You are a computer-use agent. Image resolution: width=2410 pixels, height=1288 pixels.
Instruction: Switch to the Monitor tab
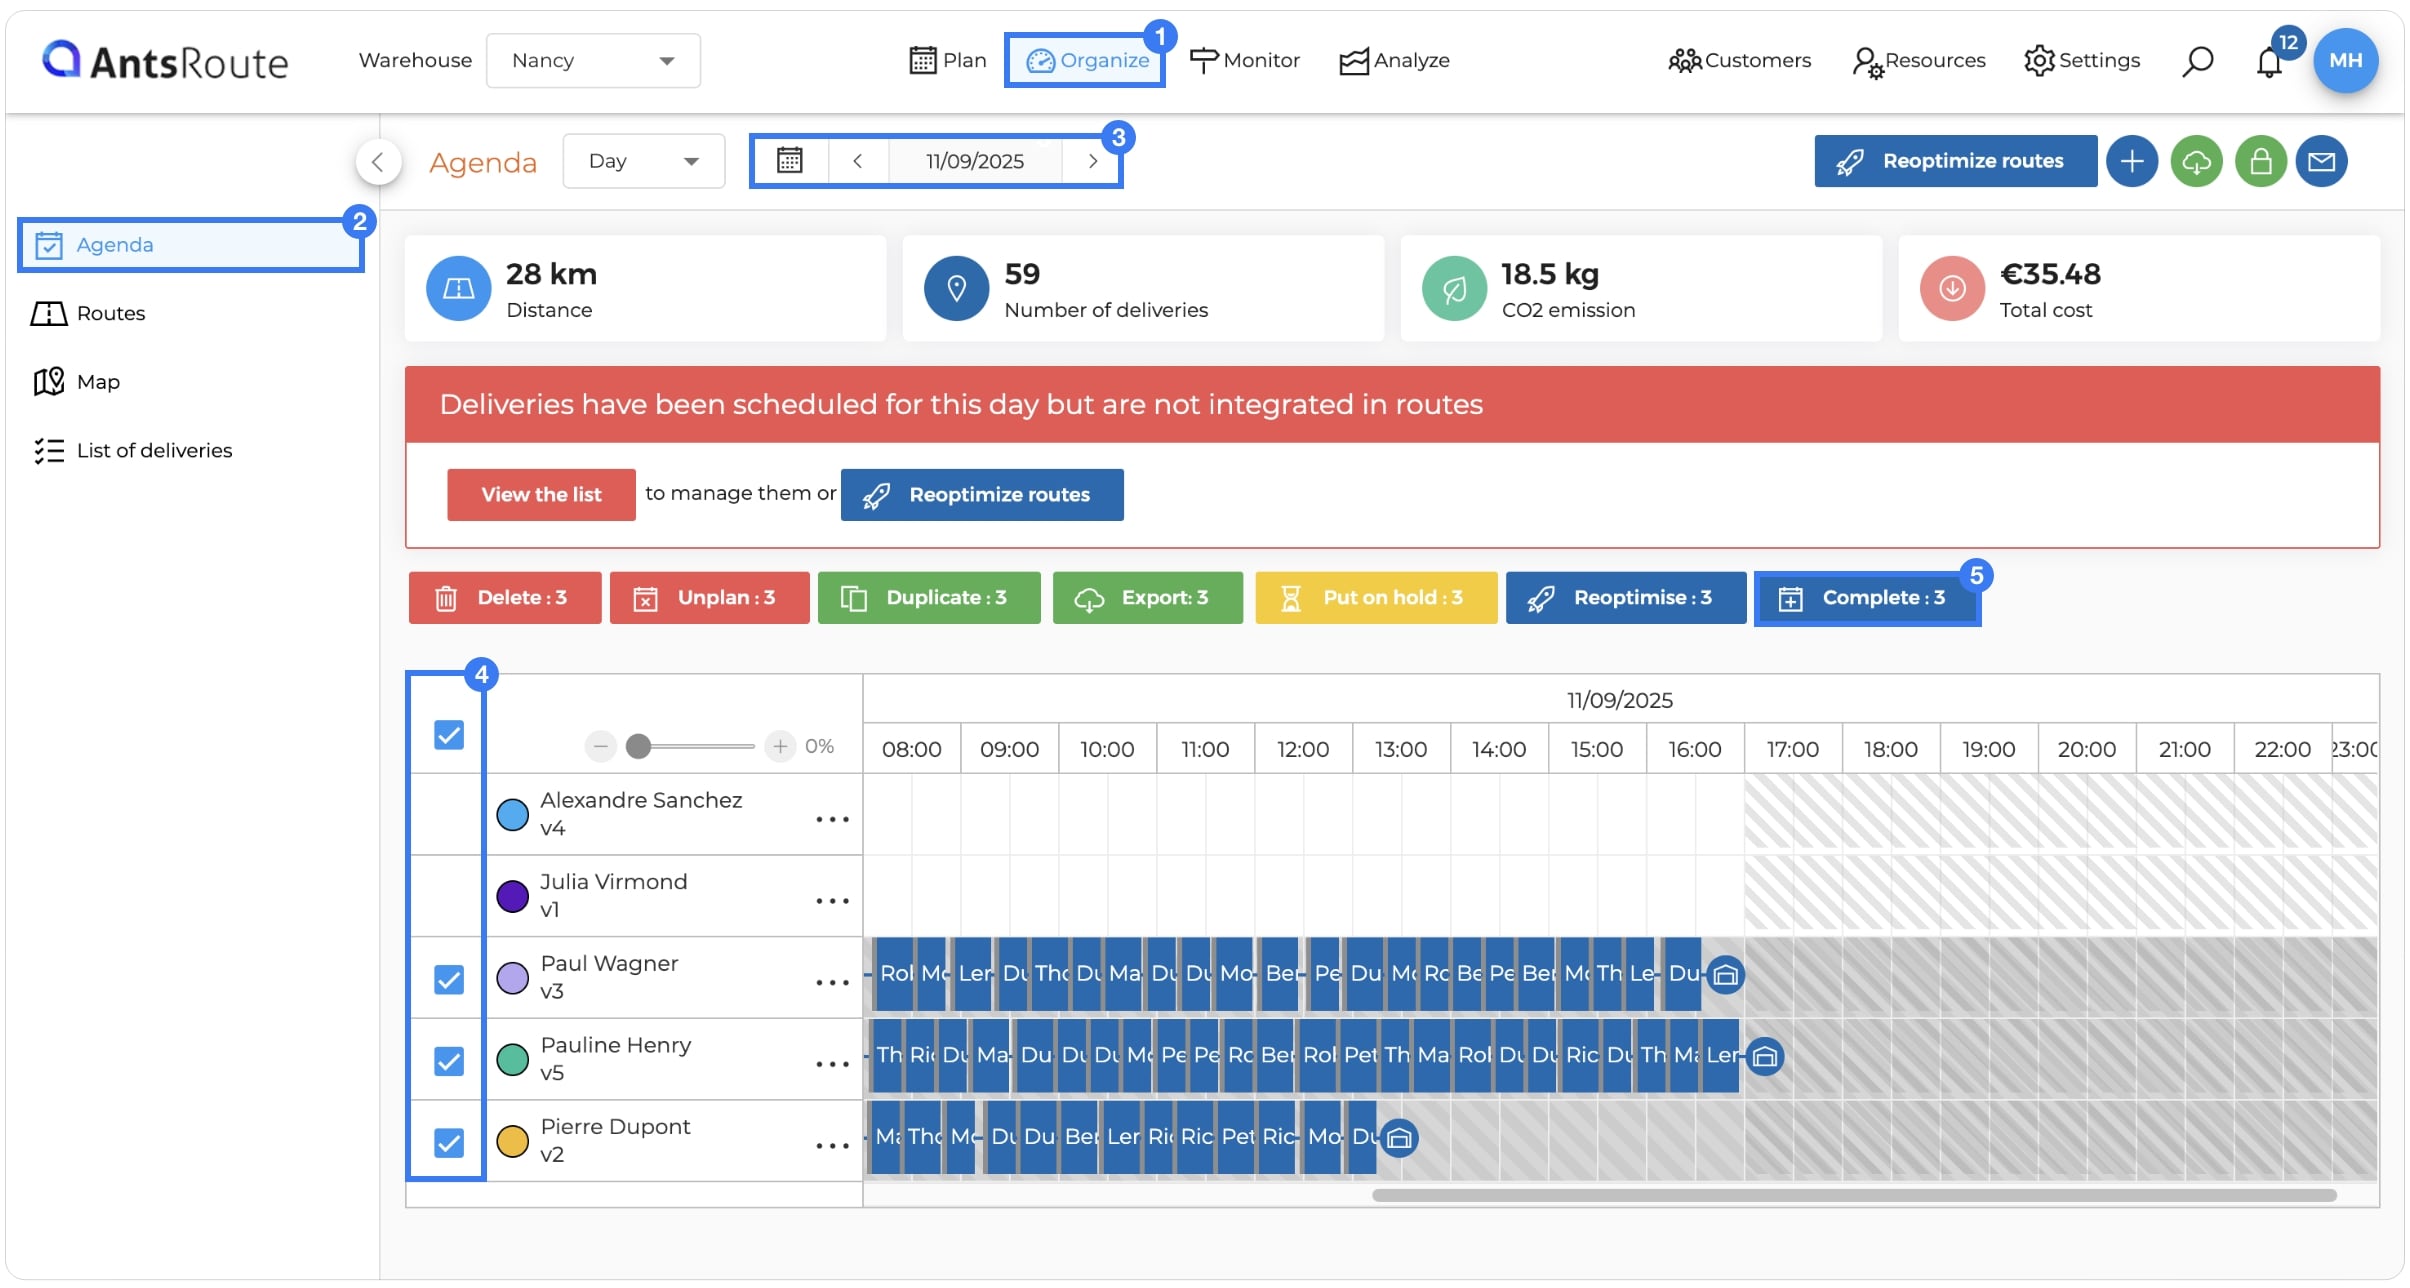(1245, 61)
